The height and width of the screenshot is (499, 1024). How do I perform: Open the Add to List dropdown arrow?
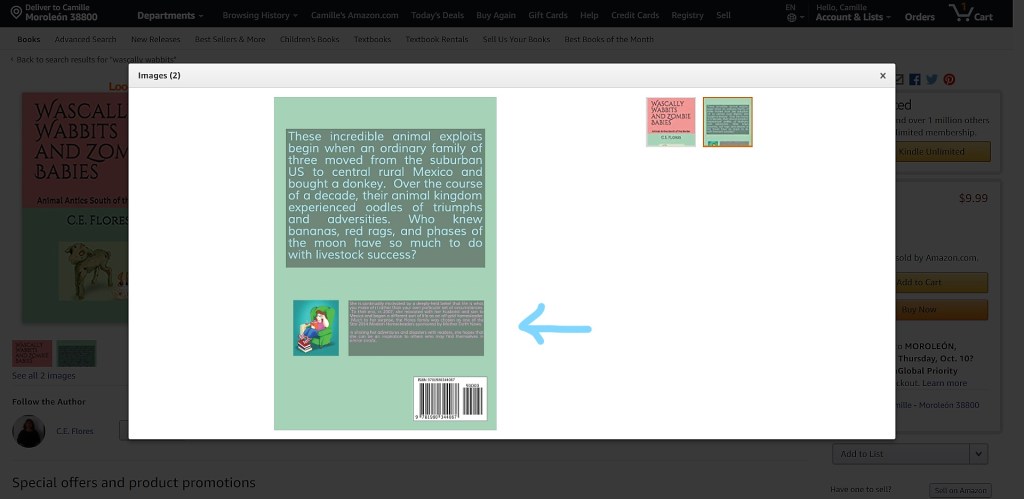pyautogui.click(x=979, y=454)
